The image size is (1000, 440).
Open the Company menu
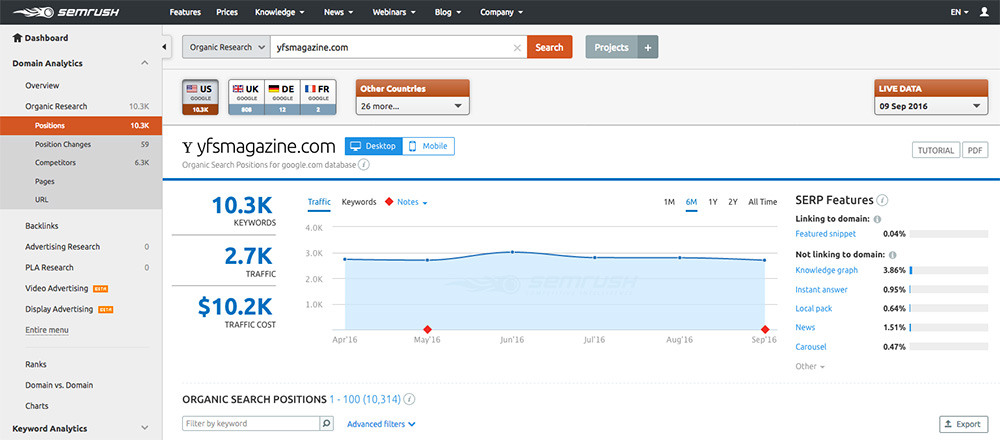[502, 12]
